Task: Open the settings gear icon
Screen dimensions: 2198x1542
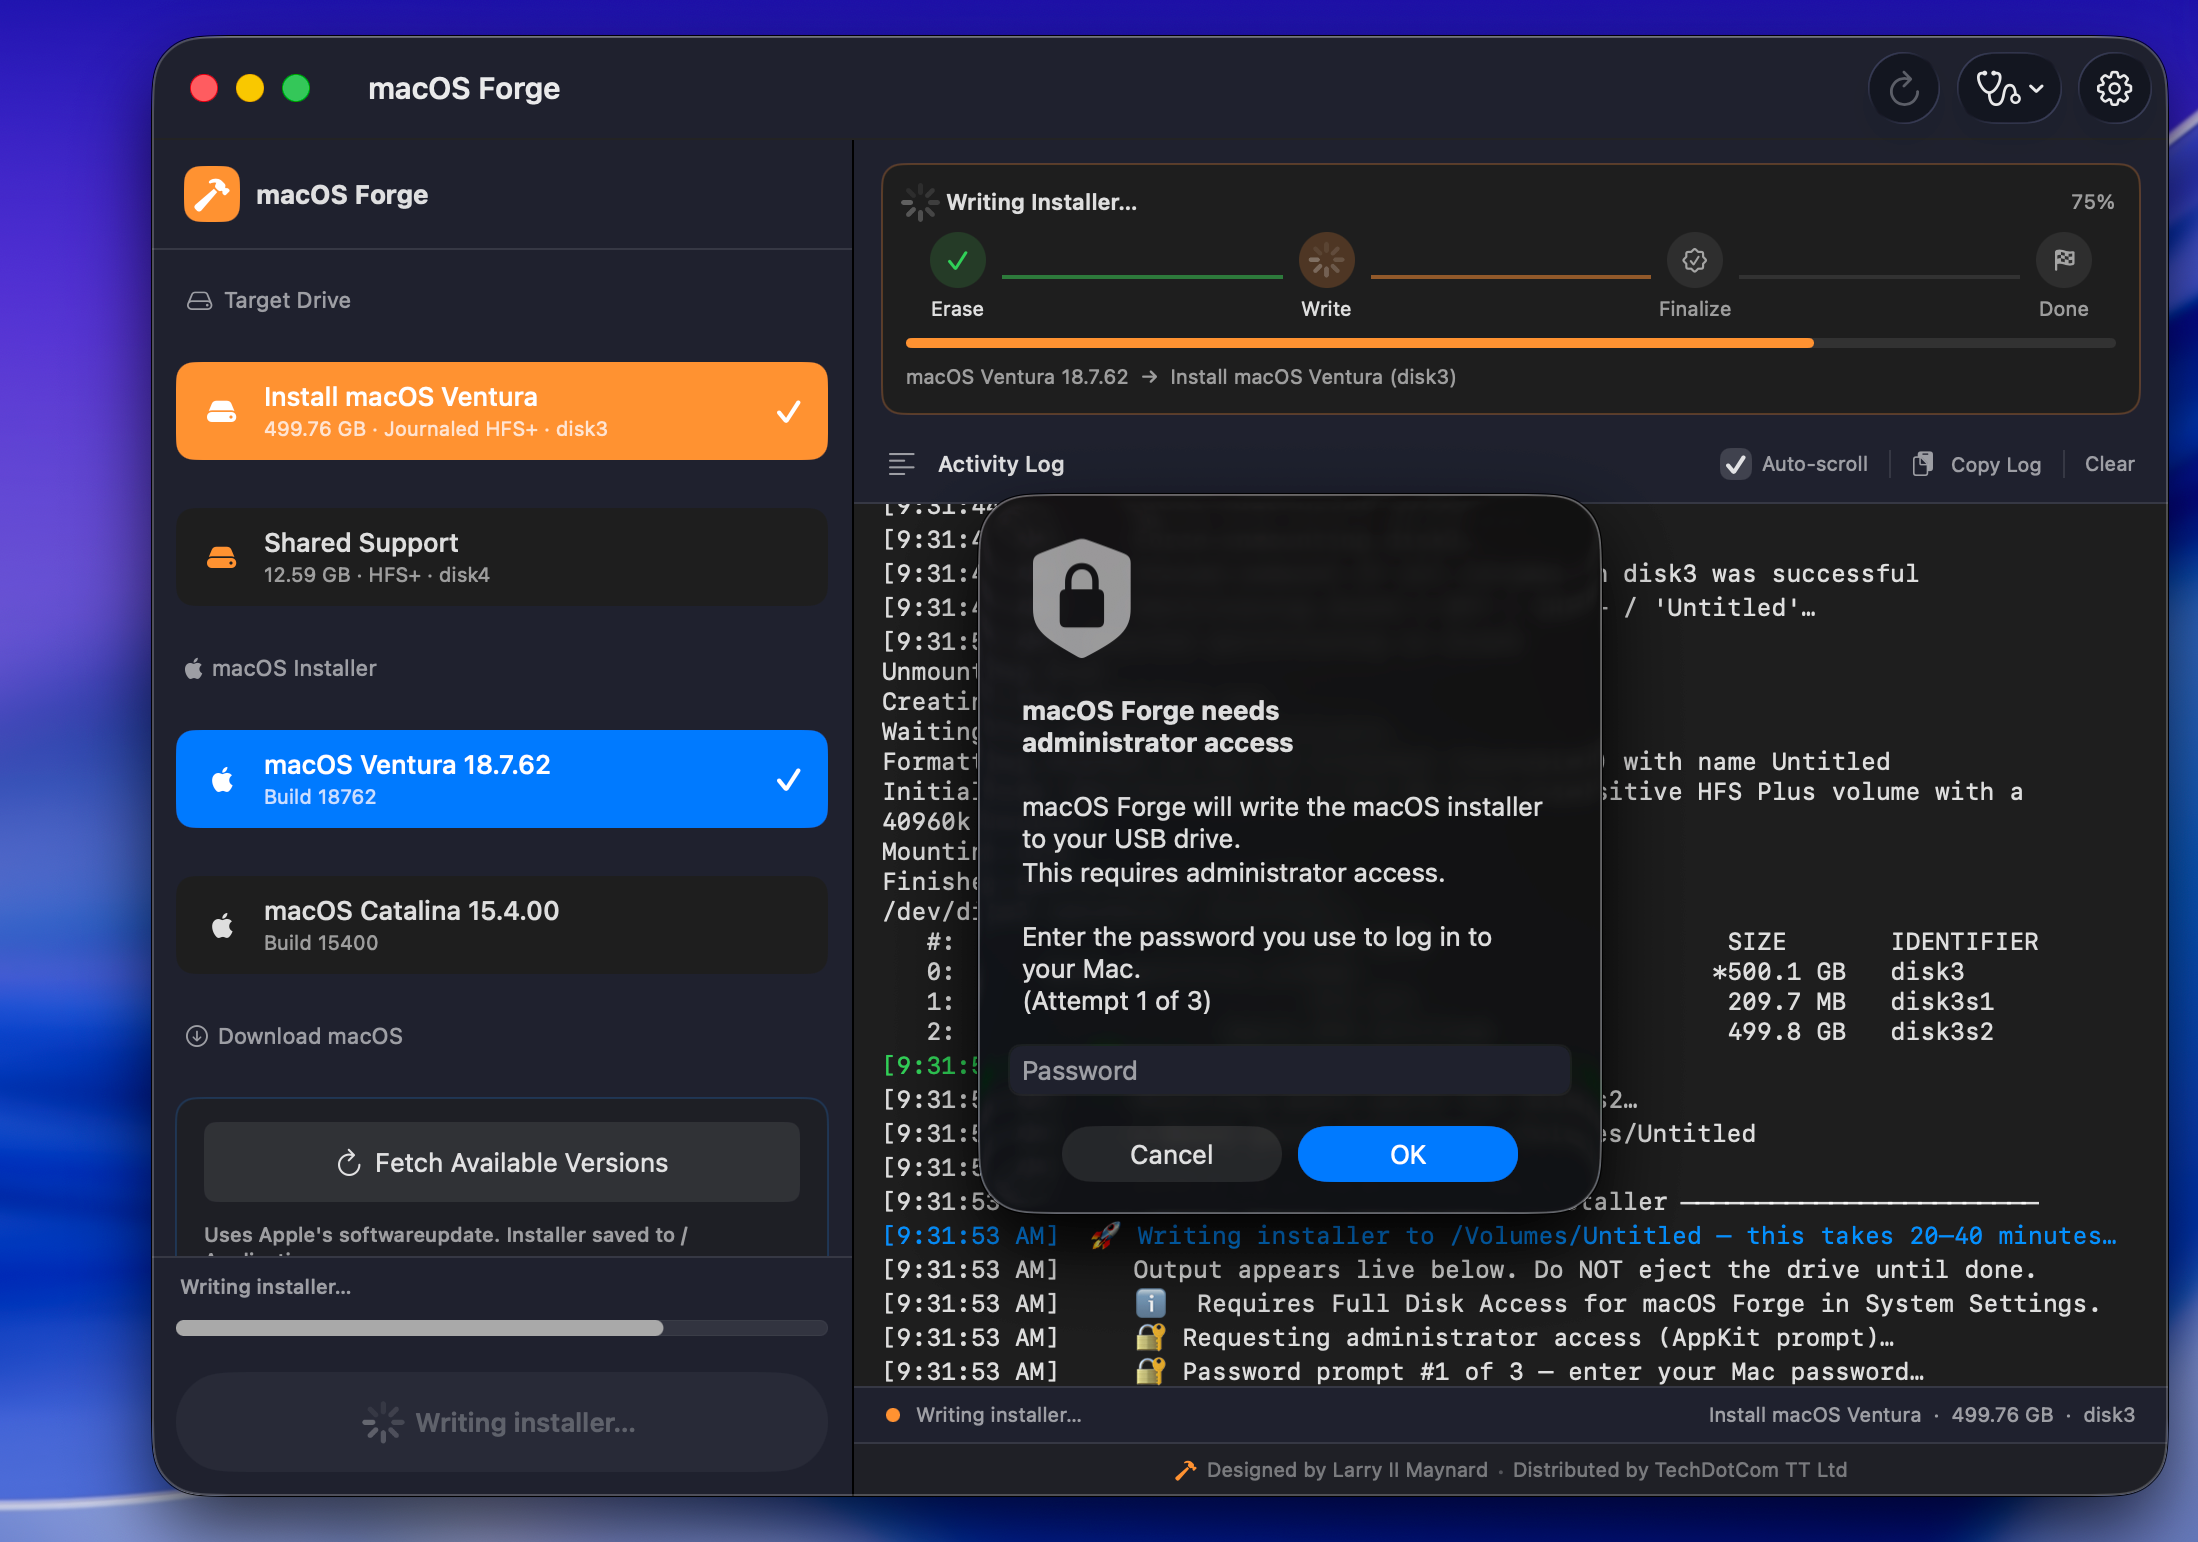Action: click(x=2114, y=89)
